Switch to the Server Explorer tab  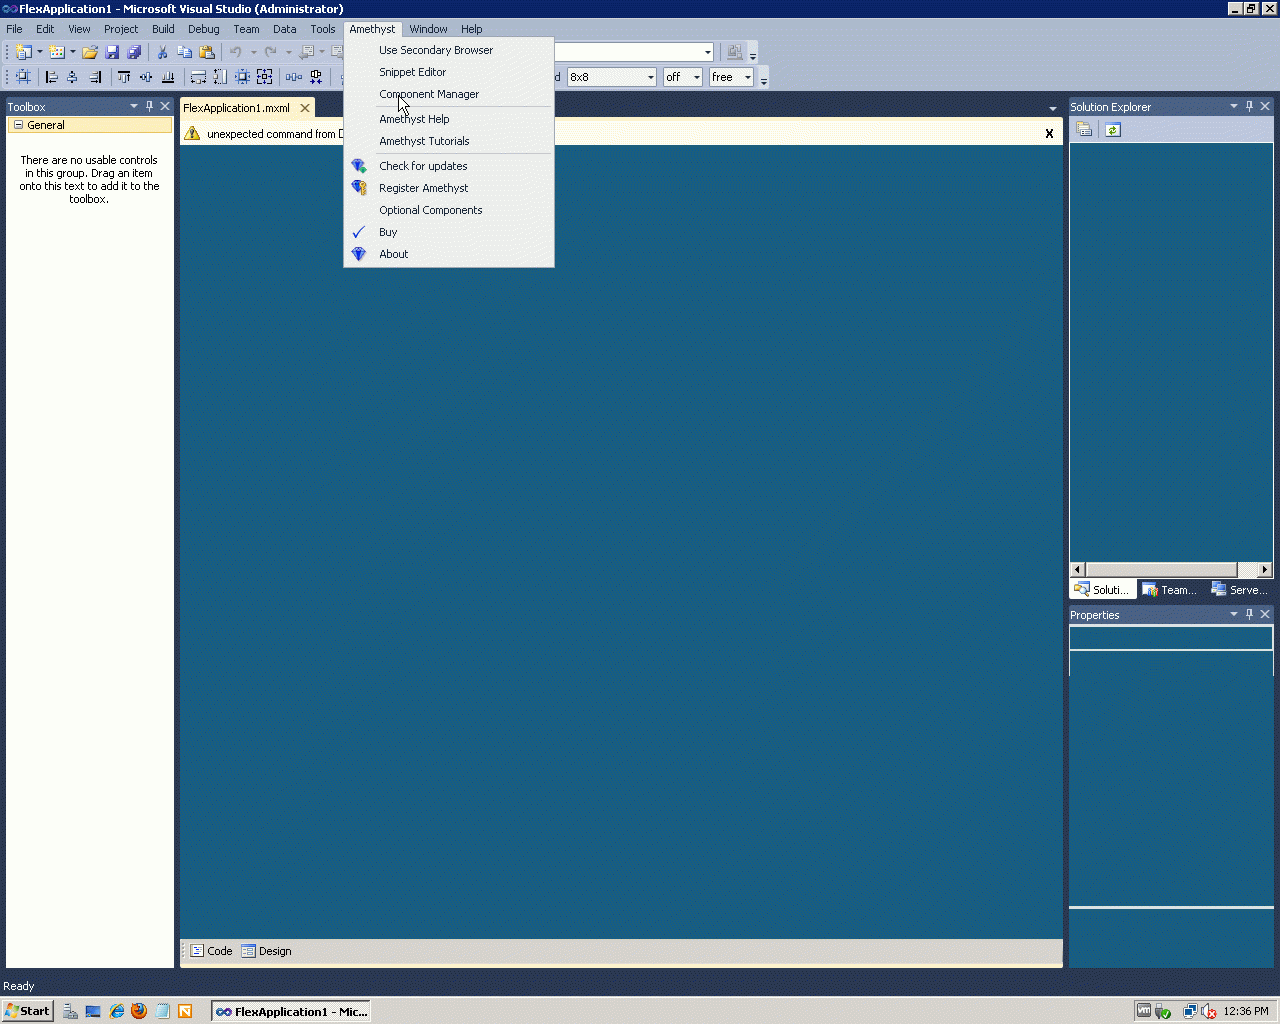click(1239, 590)
